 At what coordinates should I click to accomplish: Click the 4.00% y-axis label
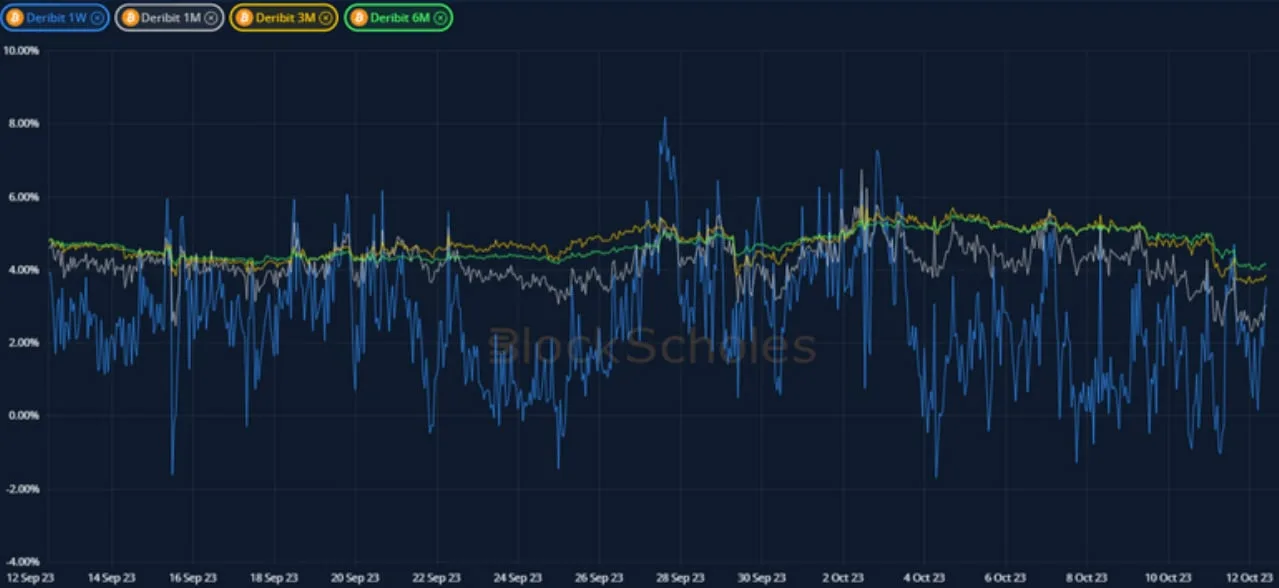[22, 269]
